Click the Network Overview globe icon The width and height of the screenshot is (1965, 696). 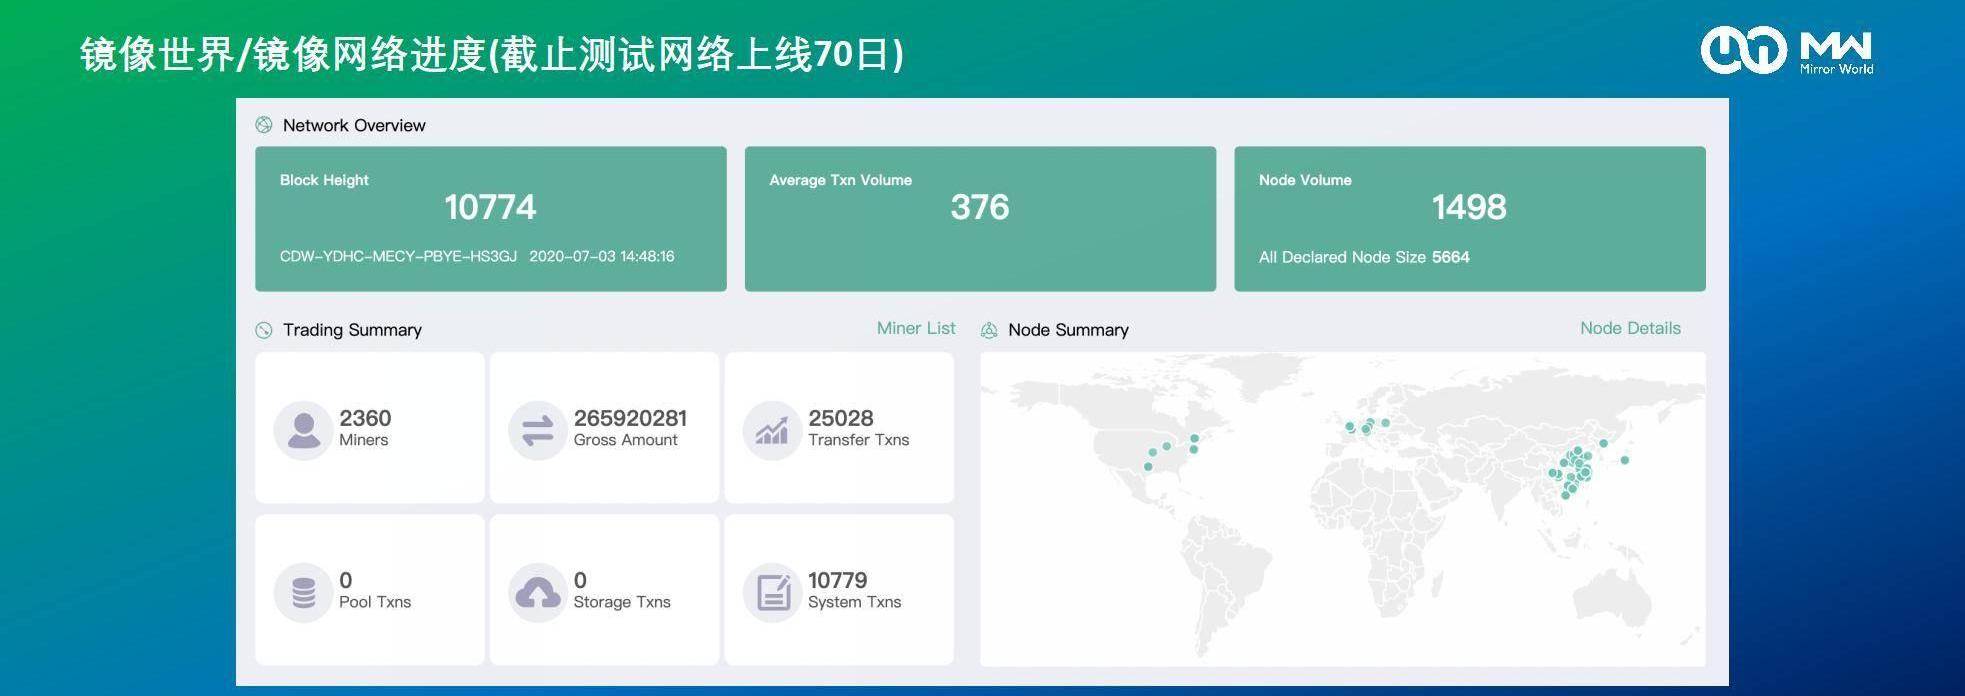(264, 125)
